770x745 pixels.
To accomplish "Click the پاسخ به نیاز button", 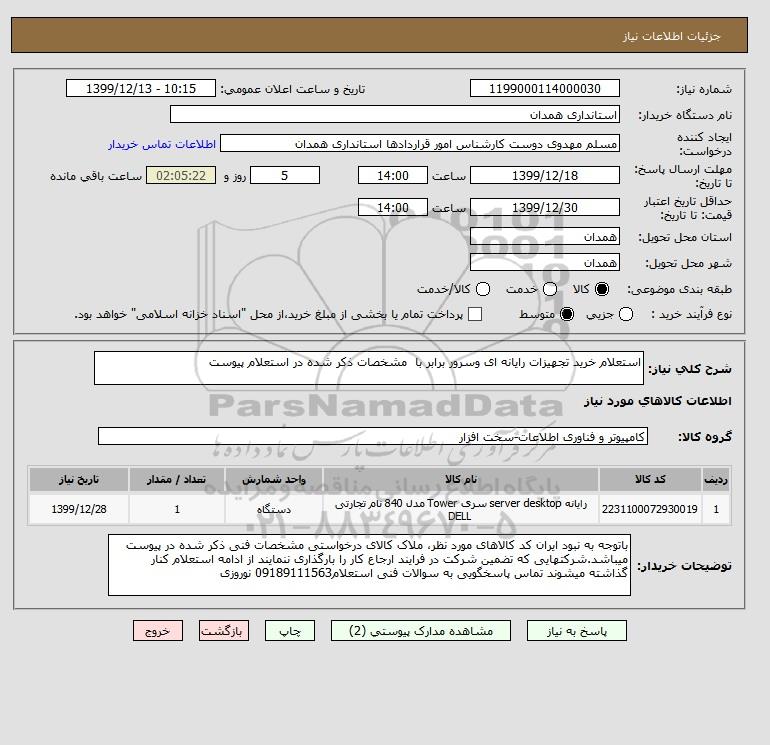I will coord(577,631).
